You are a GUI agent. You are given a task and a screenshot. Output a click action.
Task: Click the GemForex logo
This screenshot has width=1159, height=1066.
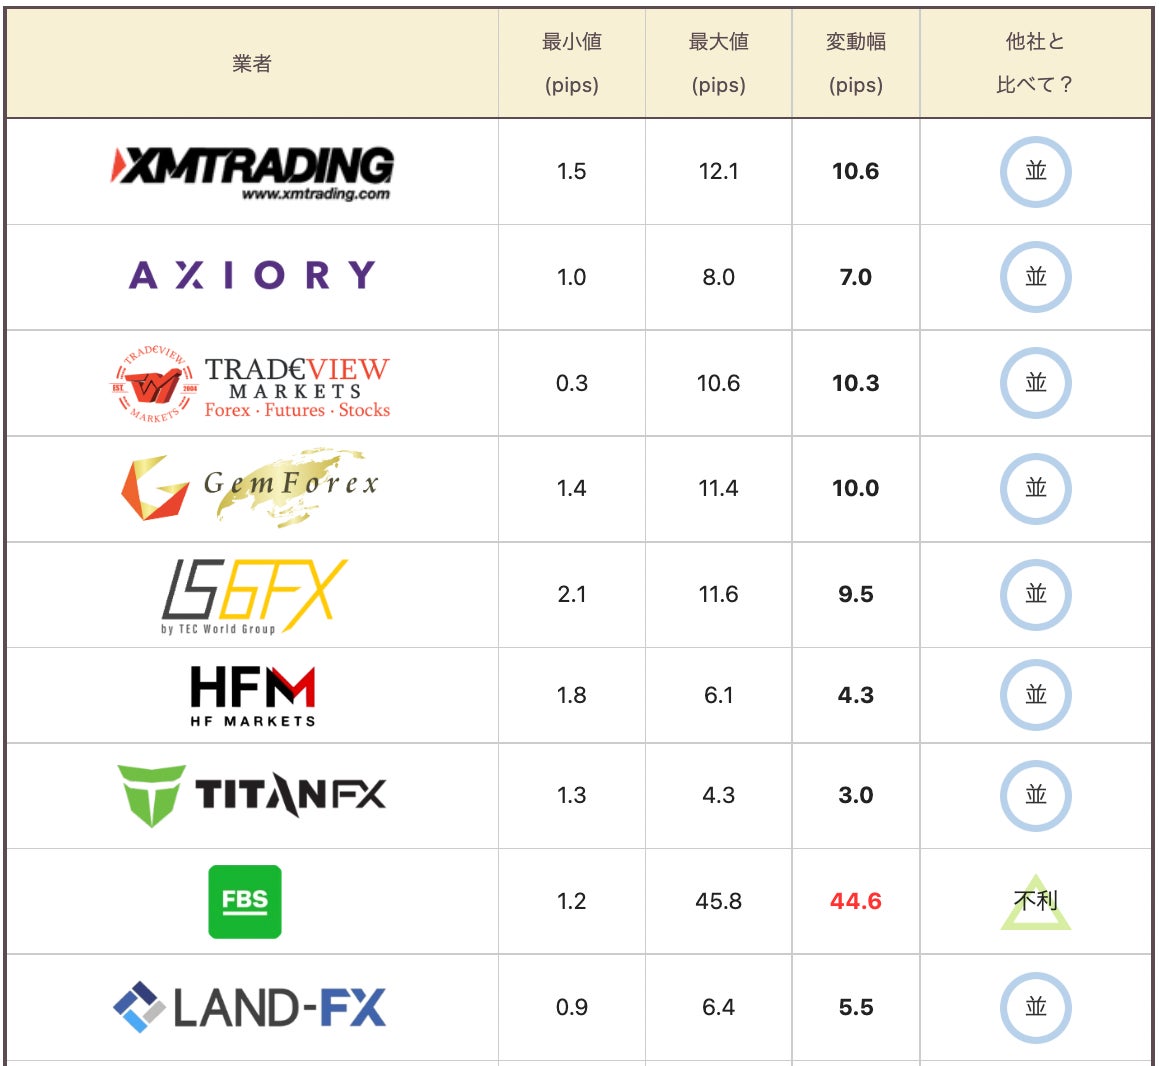pyautogui.click(x=251, y=487)
